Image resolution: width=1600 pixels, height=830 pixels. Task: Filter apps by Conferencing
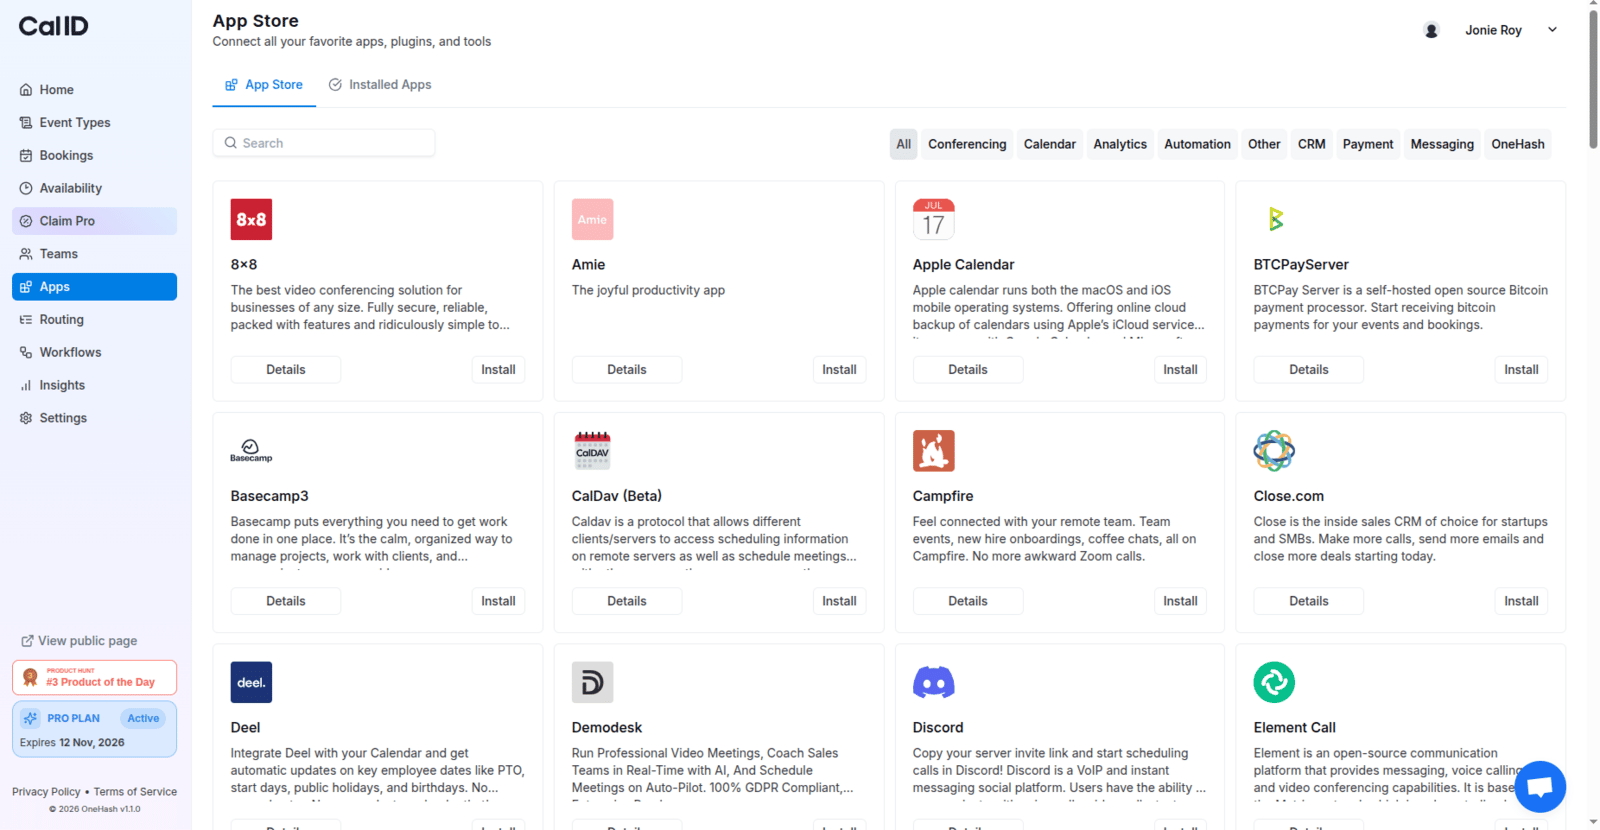(967, 144)
